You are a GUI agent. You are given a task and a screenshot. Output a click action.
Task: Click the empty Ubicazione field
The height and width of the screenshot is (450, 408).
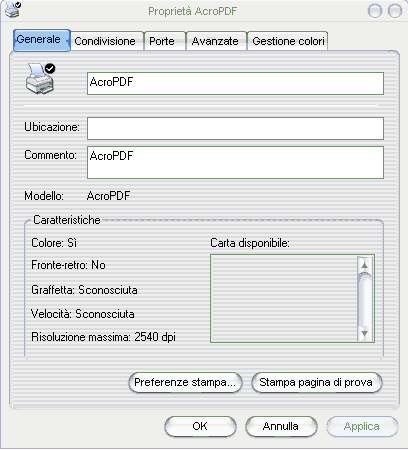(x=235, y=128)
